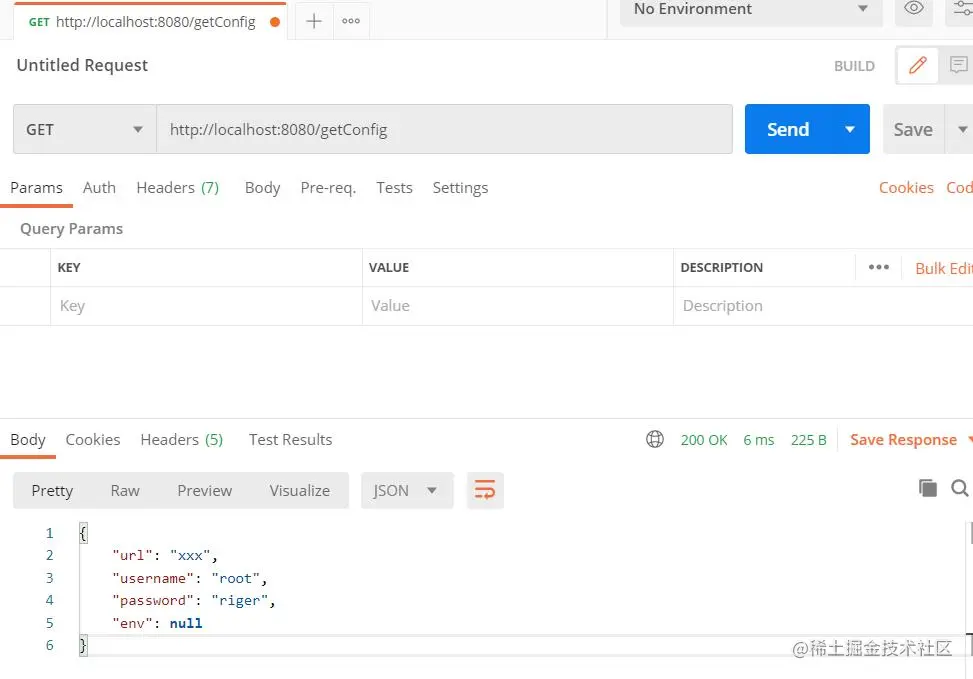This screenshot has width=973, height=679.
Task: Open the No Environment dropdown
Action: click(751, 9)
